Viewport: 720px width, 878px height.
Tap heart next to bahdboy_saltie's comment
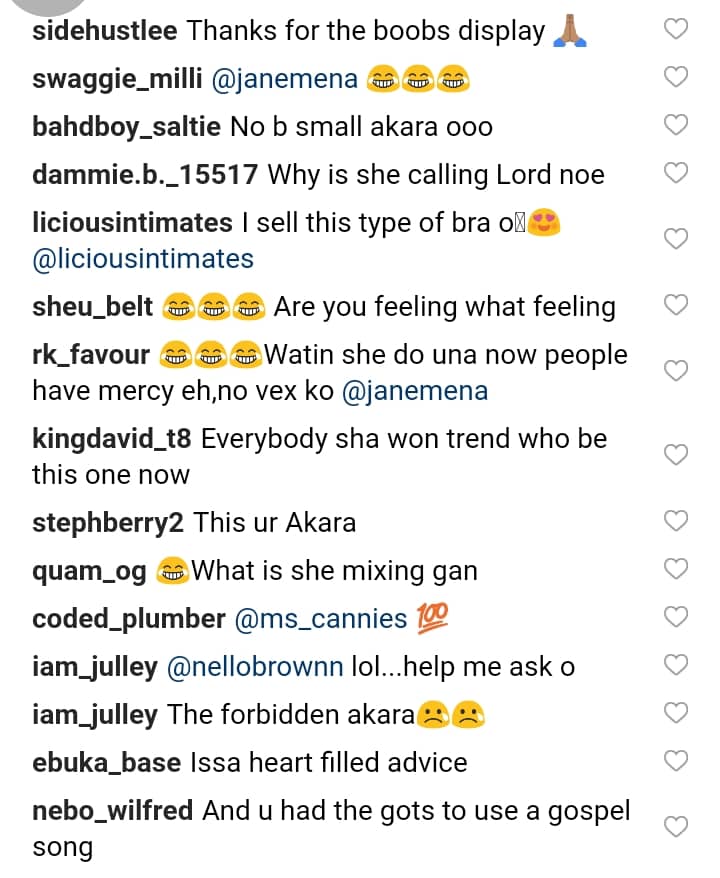(677, 126)
